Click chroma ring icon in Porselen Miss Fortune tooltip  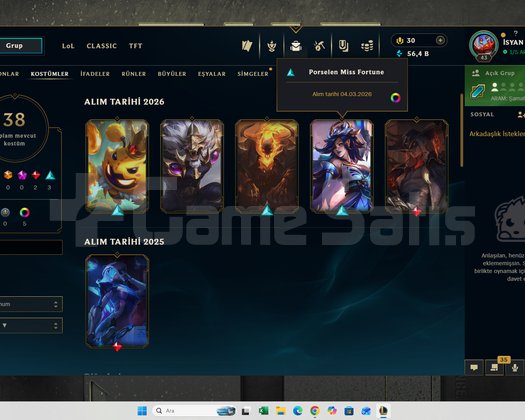(x=395, y=97)
